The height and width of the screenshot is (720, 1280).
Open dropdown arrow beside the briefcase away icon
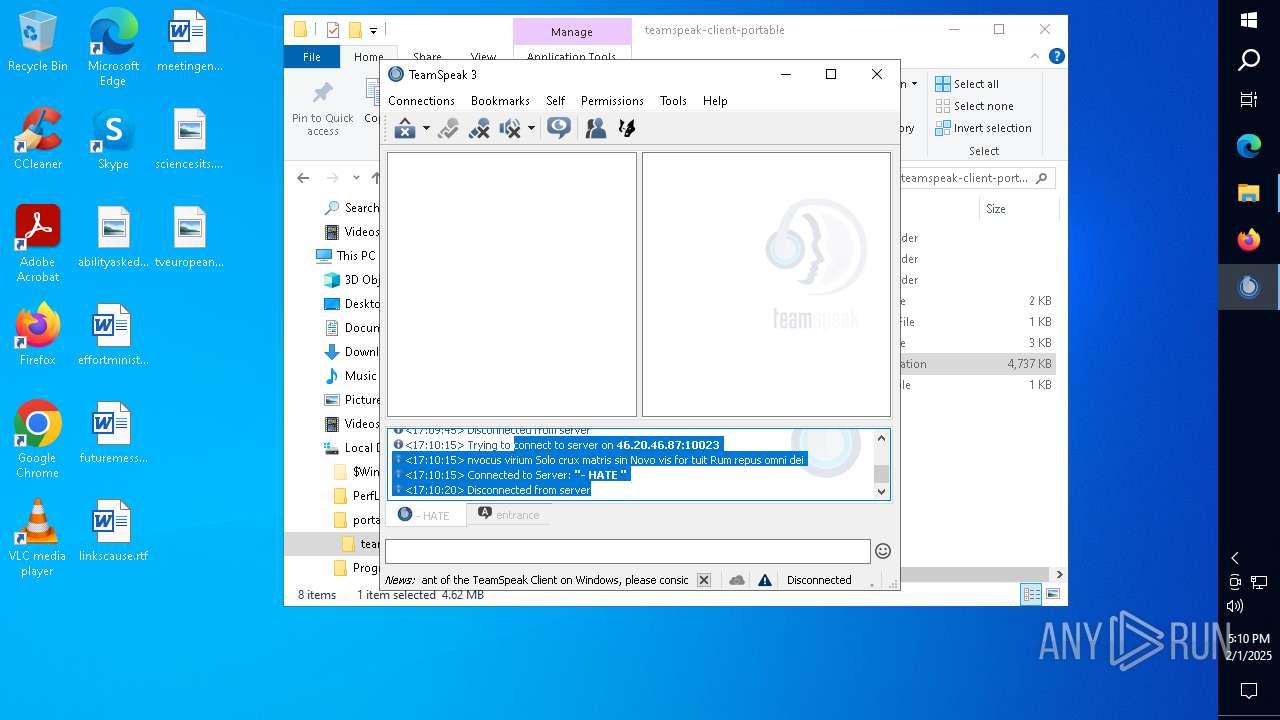426,128
